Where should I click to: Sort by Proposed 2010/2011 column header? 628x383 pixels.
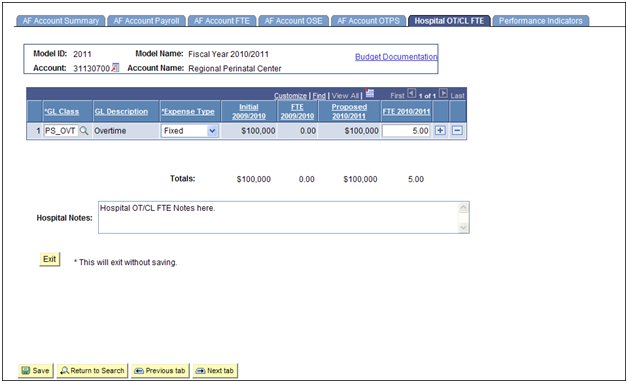[x=349, y=111]
